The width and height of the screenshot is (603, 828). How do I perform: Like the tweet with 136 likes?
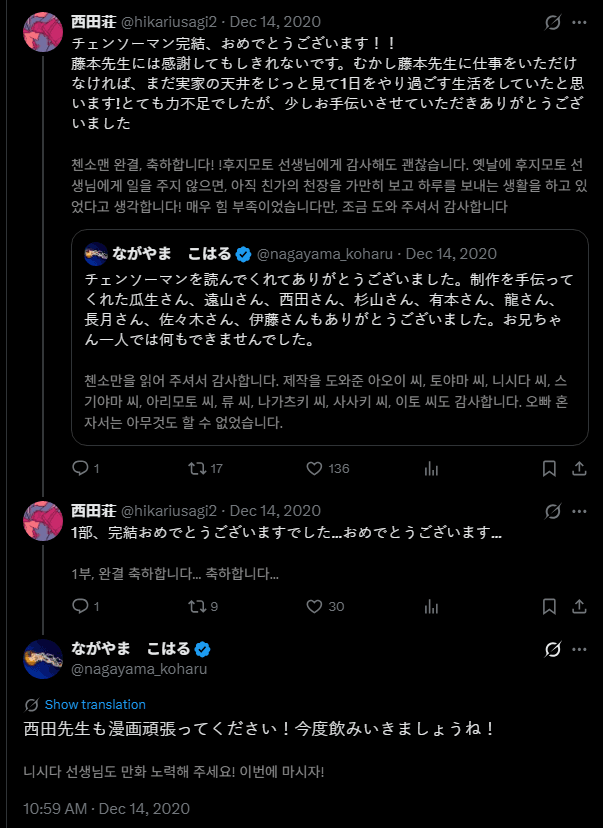coord(328,468)
